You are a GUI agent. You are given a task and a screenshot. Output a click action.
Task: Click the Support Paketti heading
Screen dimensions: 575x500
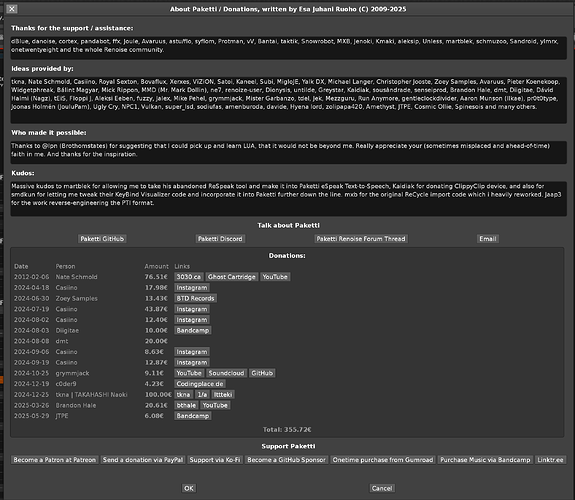coord(288,446)
